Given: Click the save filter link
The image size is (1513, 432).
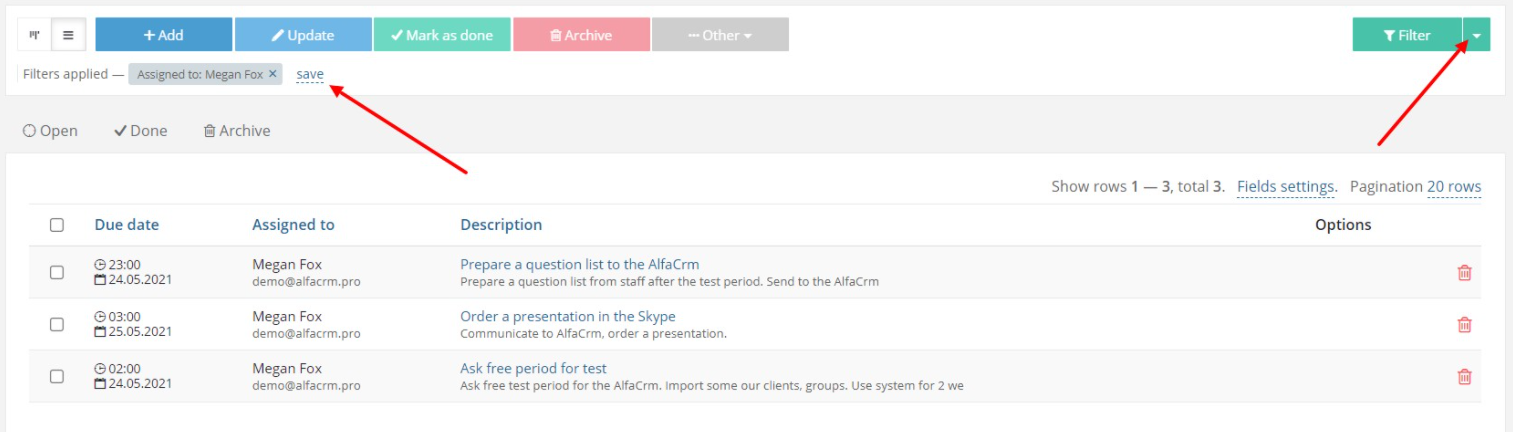Looking at the screenshot, I should tap(310, 74).
